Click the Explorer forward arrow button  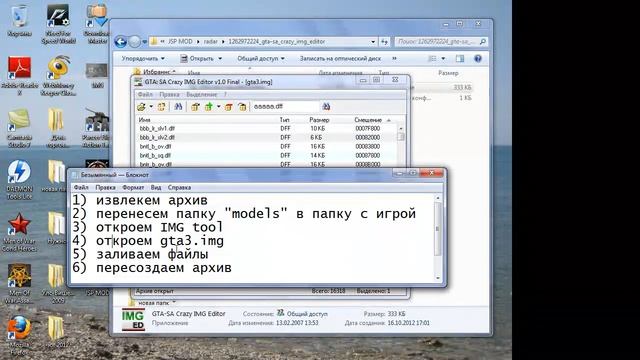click(x=134, y=42)
